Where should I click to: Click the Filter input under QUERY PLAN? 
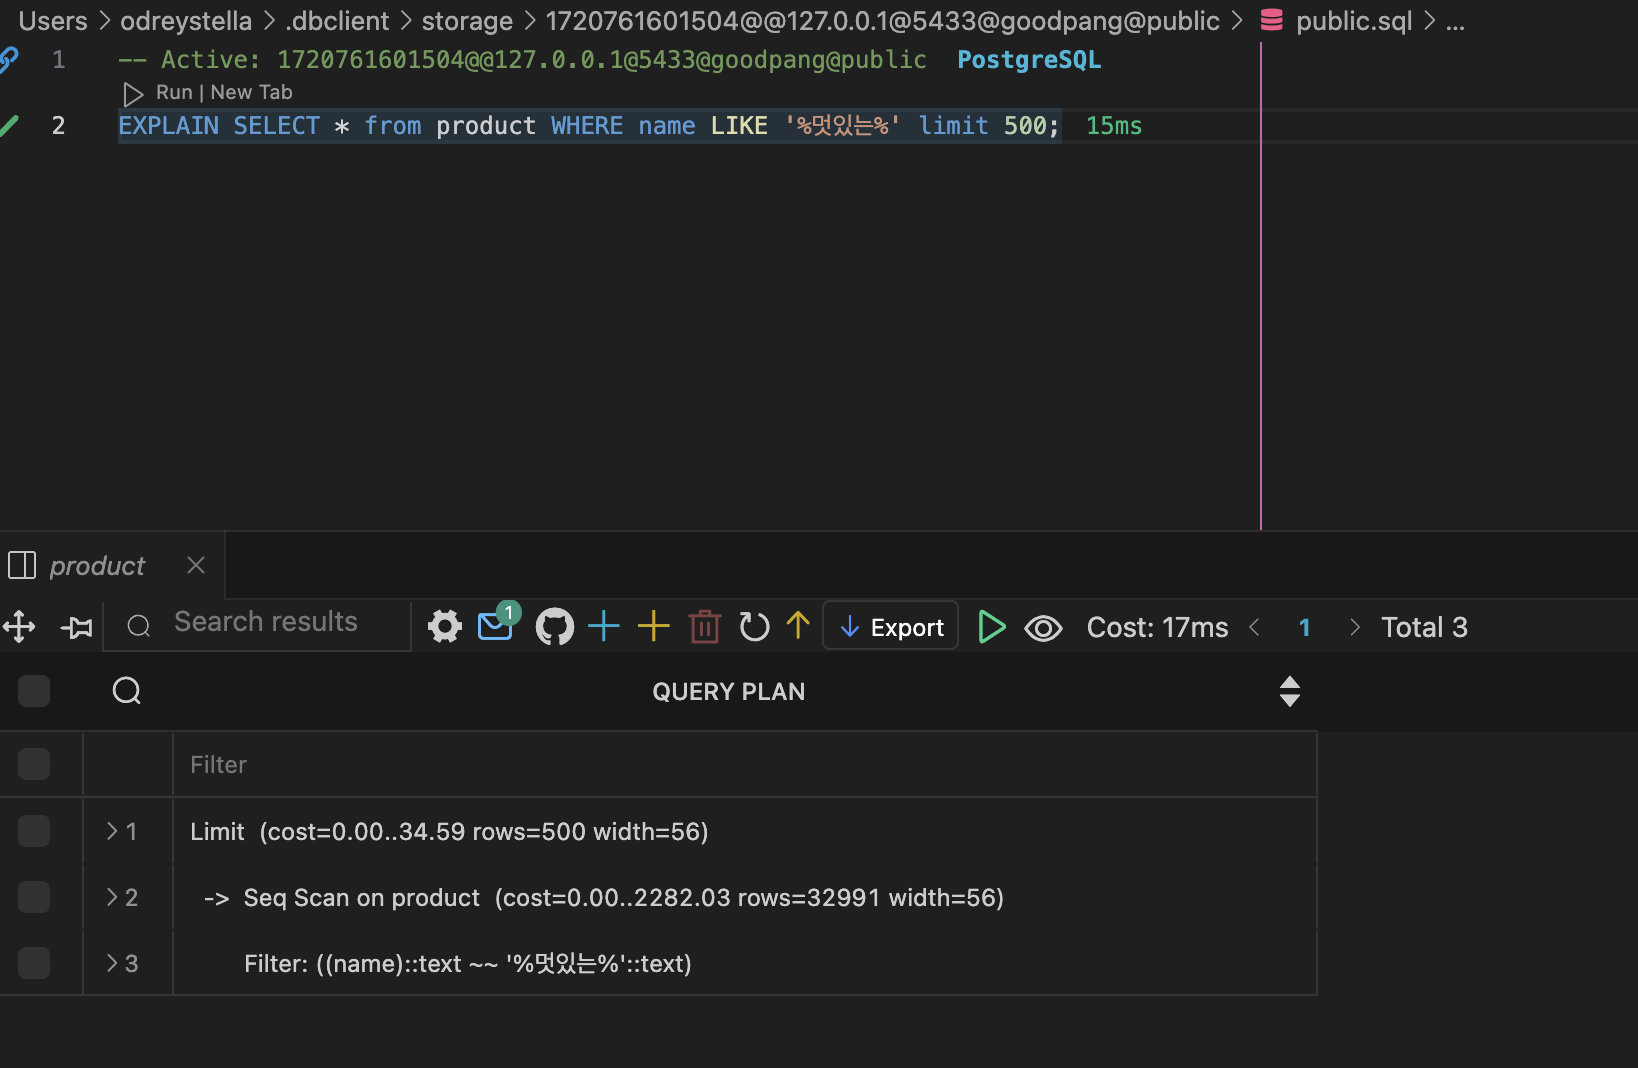(745, 764)
